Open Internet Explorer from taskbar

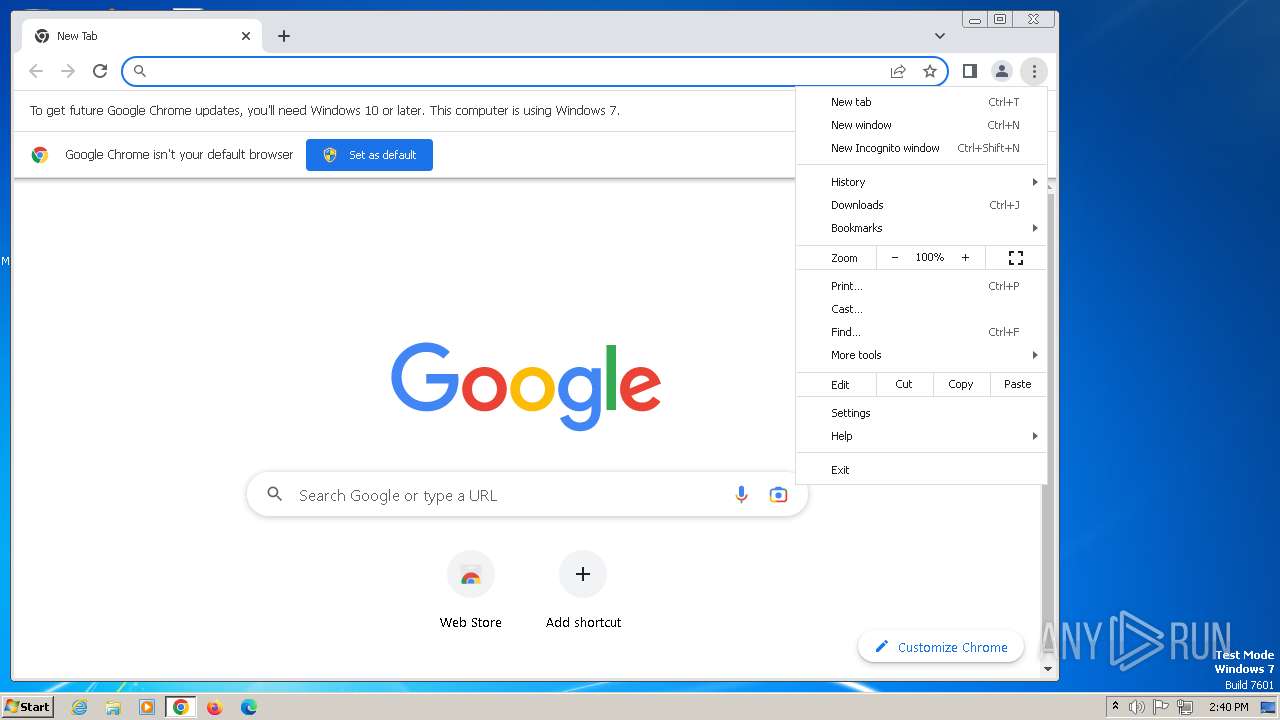80,707
